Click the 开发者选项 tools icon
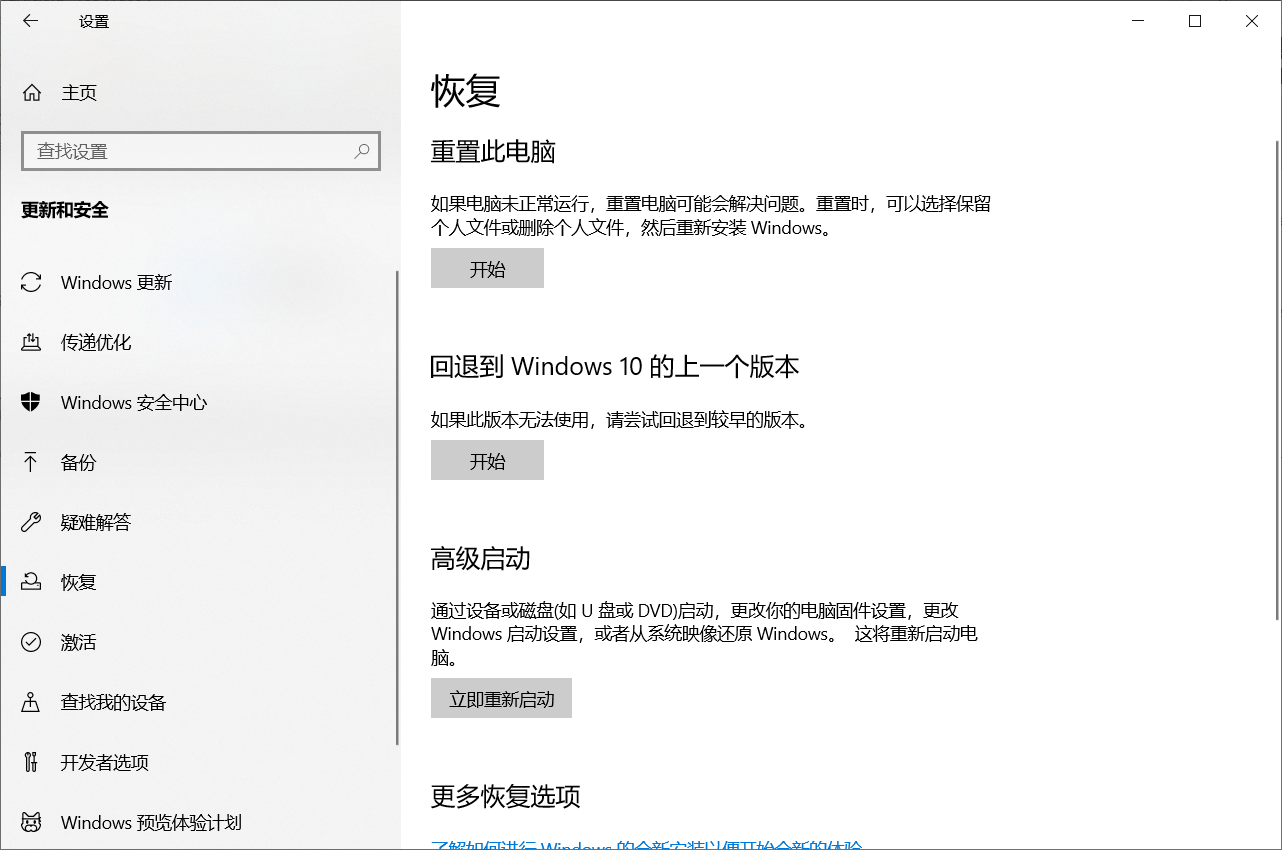 point(31,763)
